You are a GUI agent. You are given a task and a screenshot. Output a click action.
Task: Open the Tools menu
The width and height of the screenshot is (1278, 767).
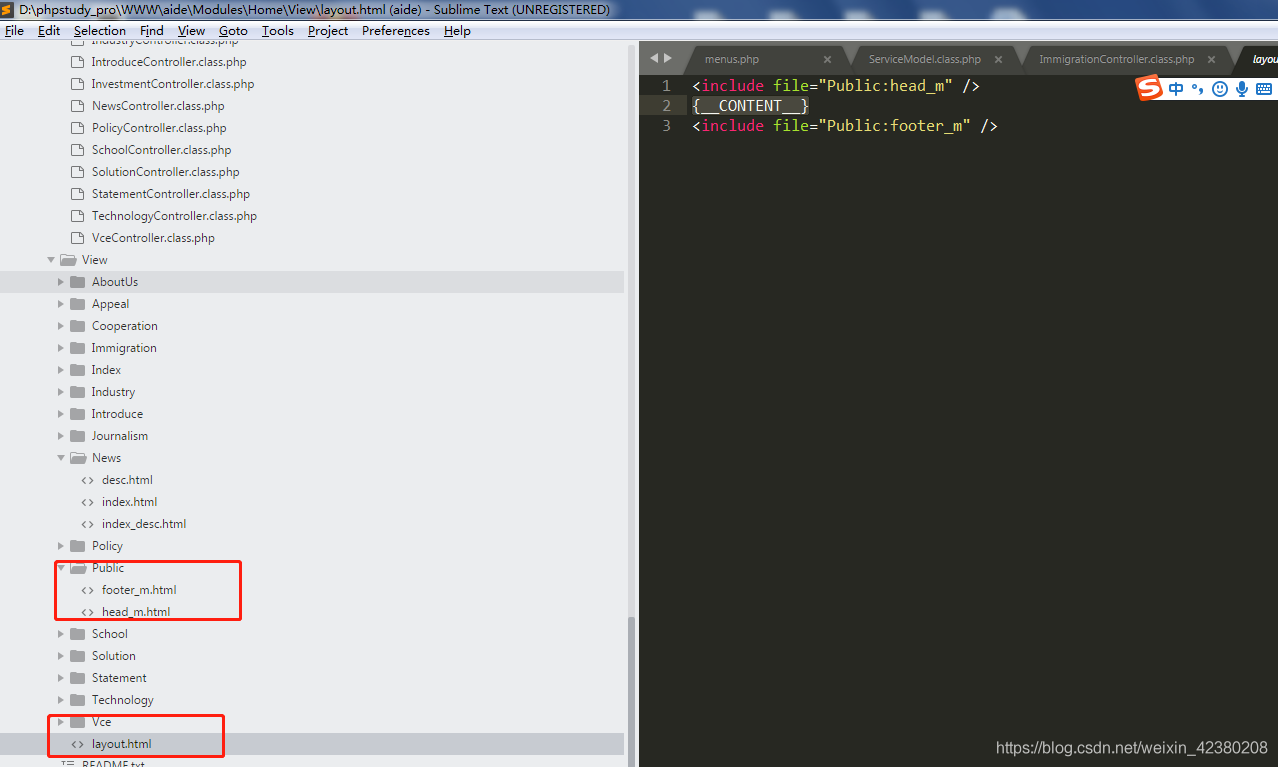[x=278, y=31]
